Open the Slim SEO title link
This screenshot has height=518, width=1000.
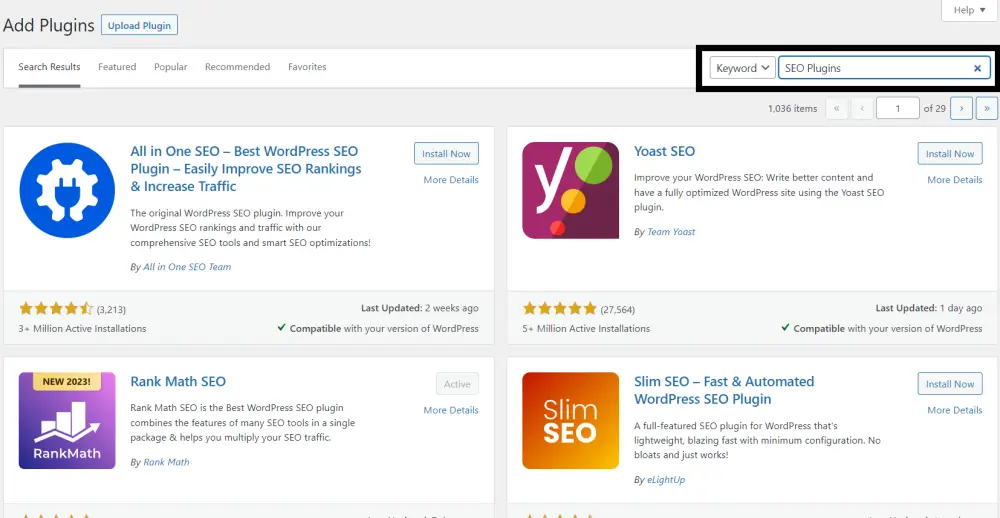click(x=724, y=390)
